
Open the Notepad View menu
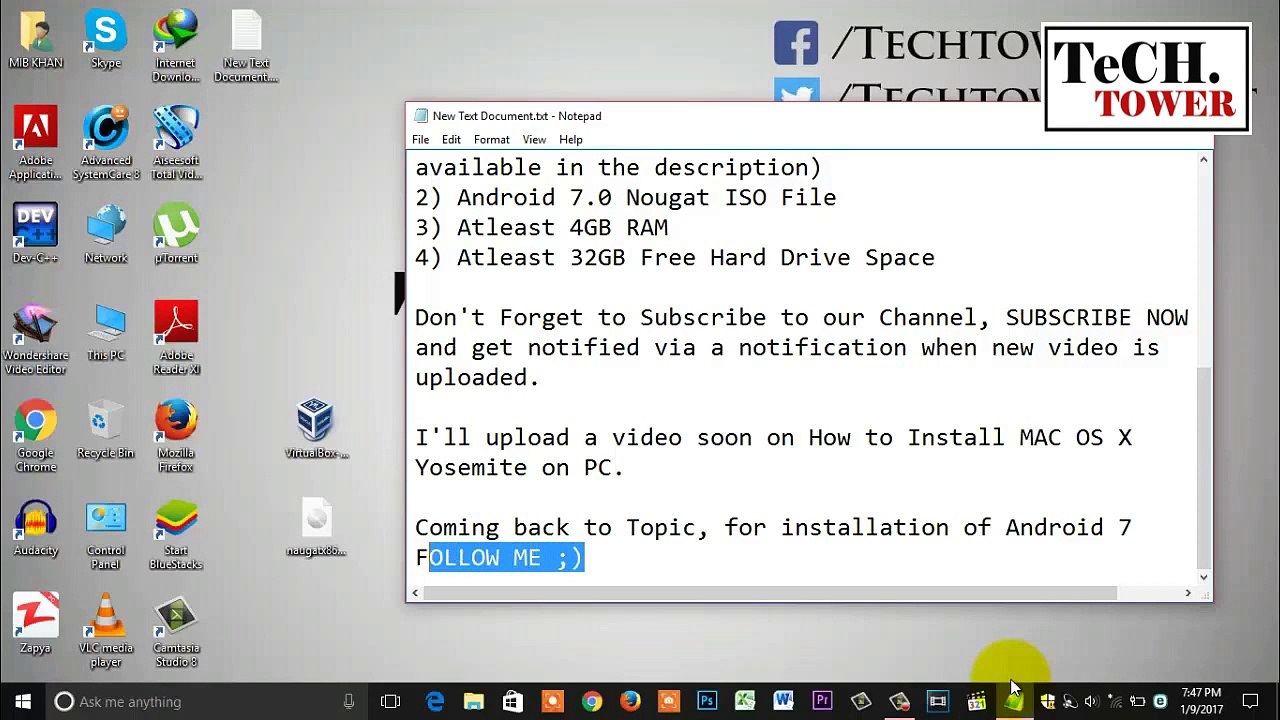point(534,140)
